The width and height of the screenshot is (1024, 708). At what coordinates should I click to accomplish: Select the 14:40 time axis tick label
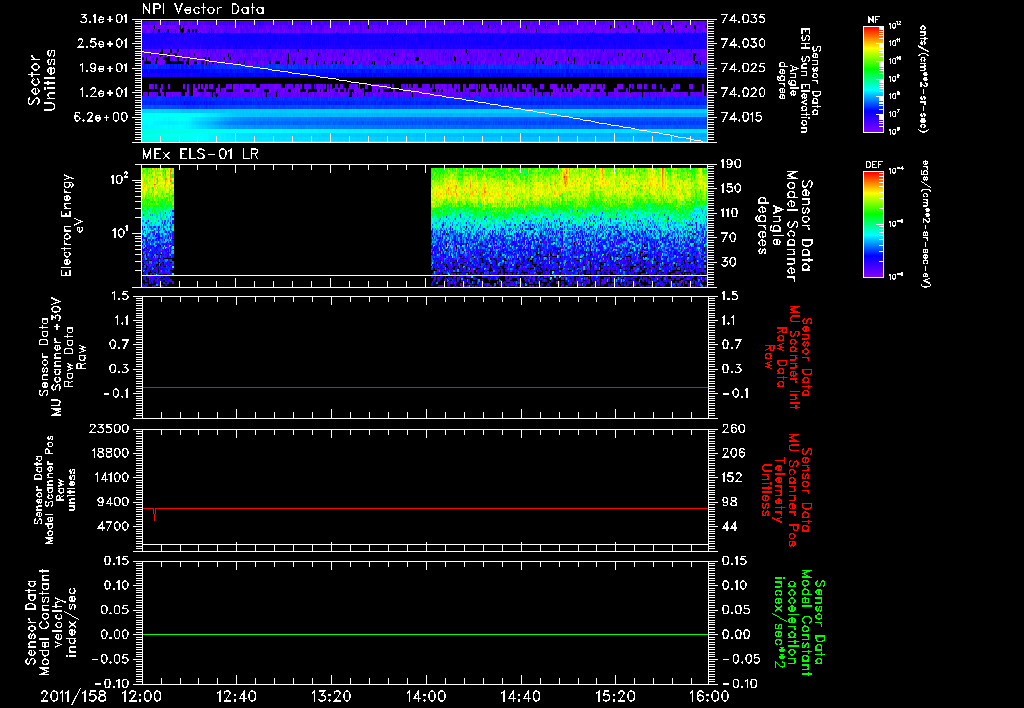coord(520,697)
